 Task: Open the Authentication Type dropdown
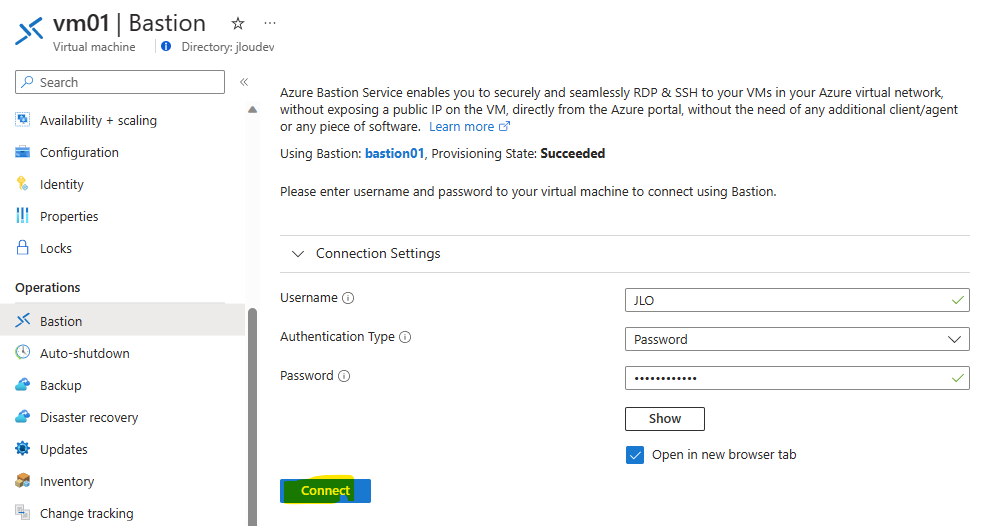tap(797, 339)
